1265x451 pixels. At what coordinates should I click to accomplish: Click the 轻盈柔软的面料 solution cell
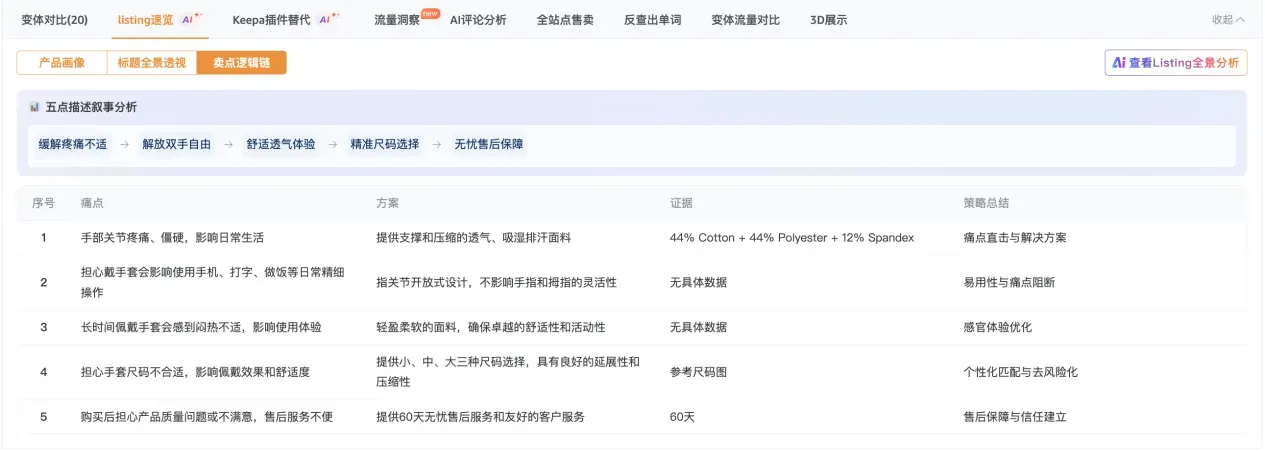tap(490, 327)
